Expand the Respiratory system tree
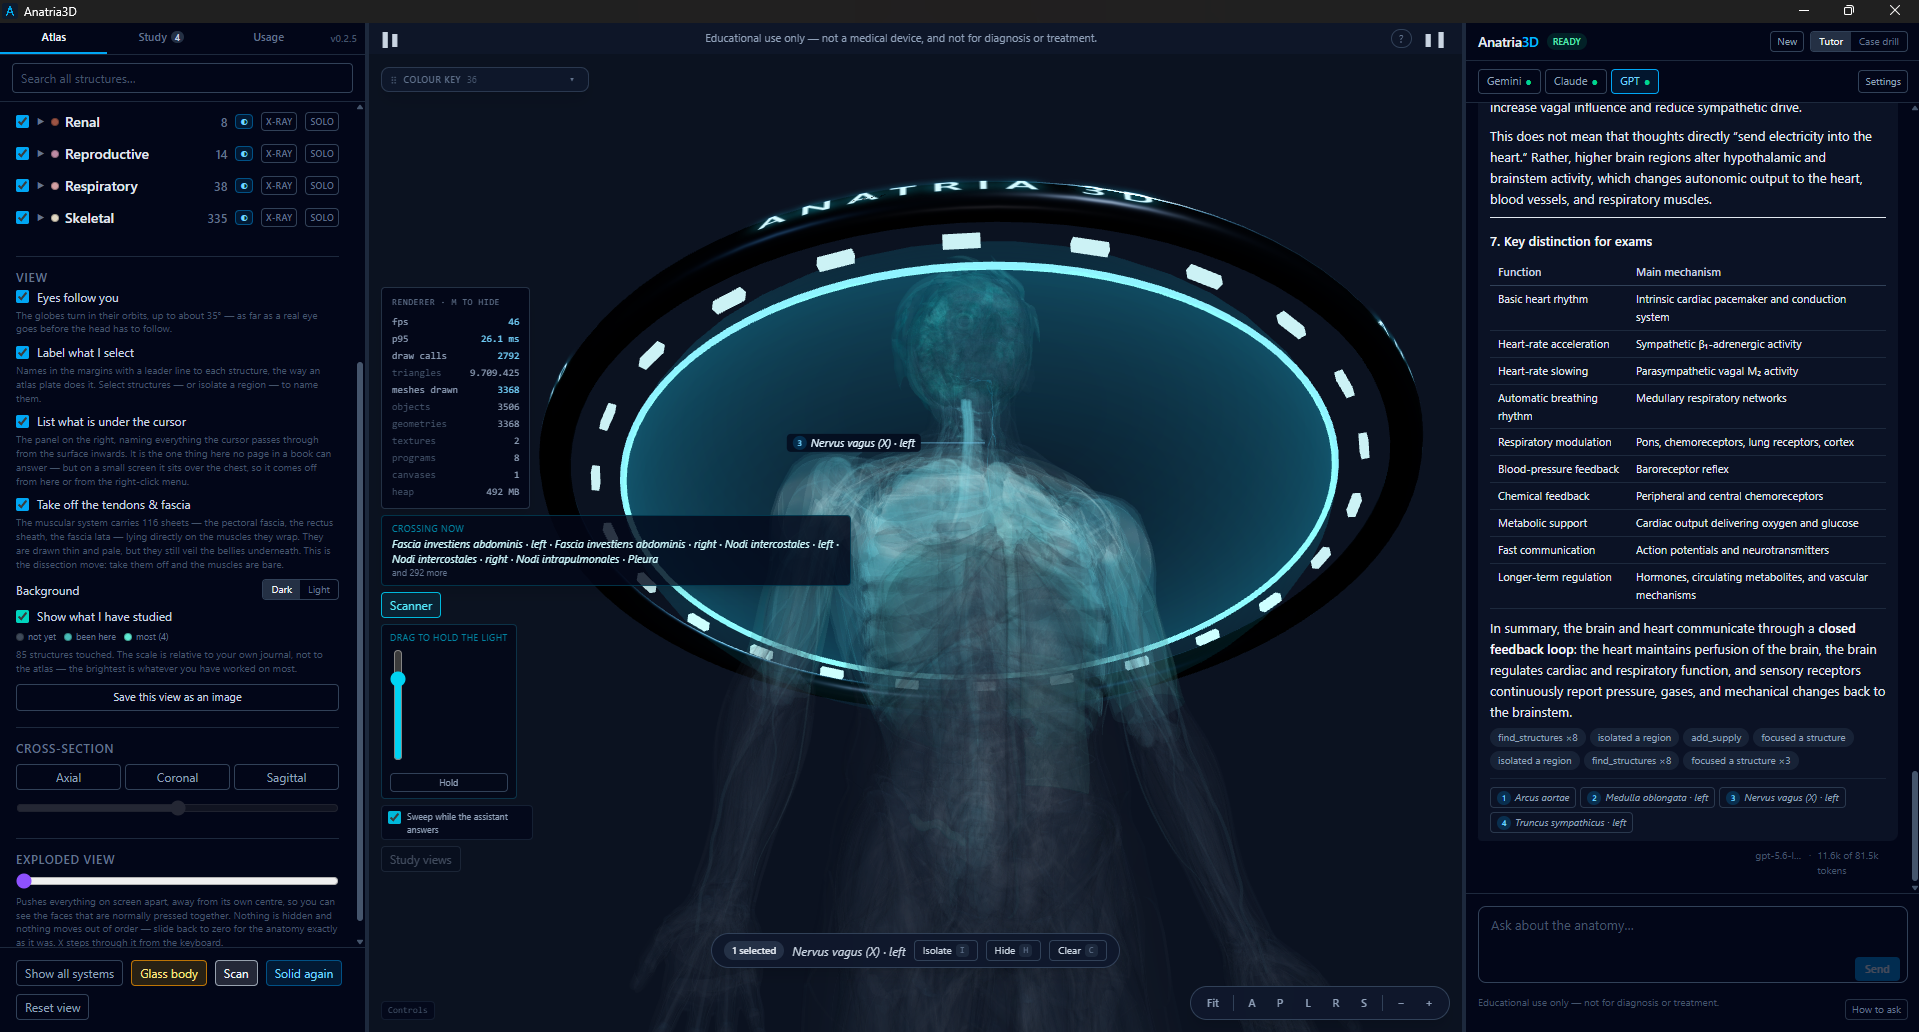Image resolution: width=1919 pixels, height=1032 pixels. [x=40, y=186]
